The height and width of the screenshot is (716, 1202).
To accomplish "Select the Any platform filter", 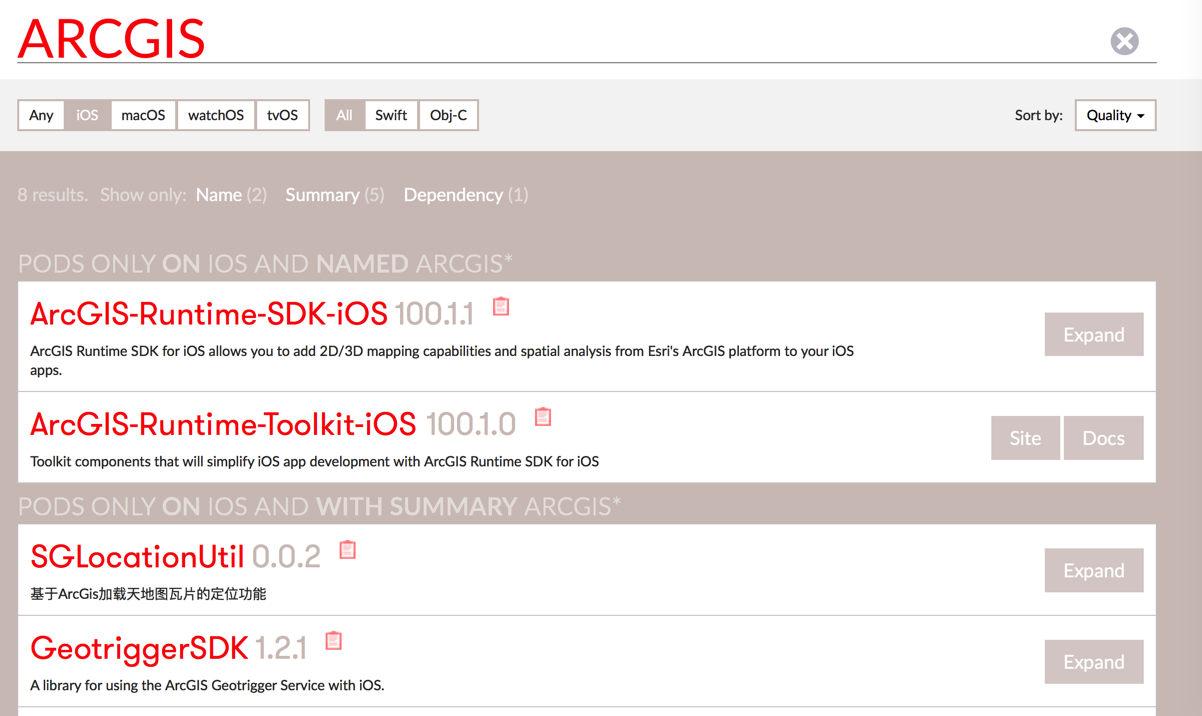I will 41,115.
